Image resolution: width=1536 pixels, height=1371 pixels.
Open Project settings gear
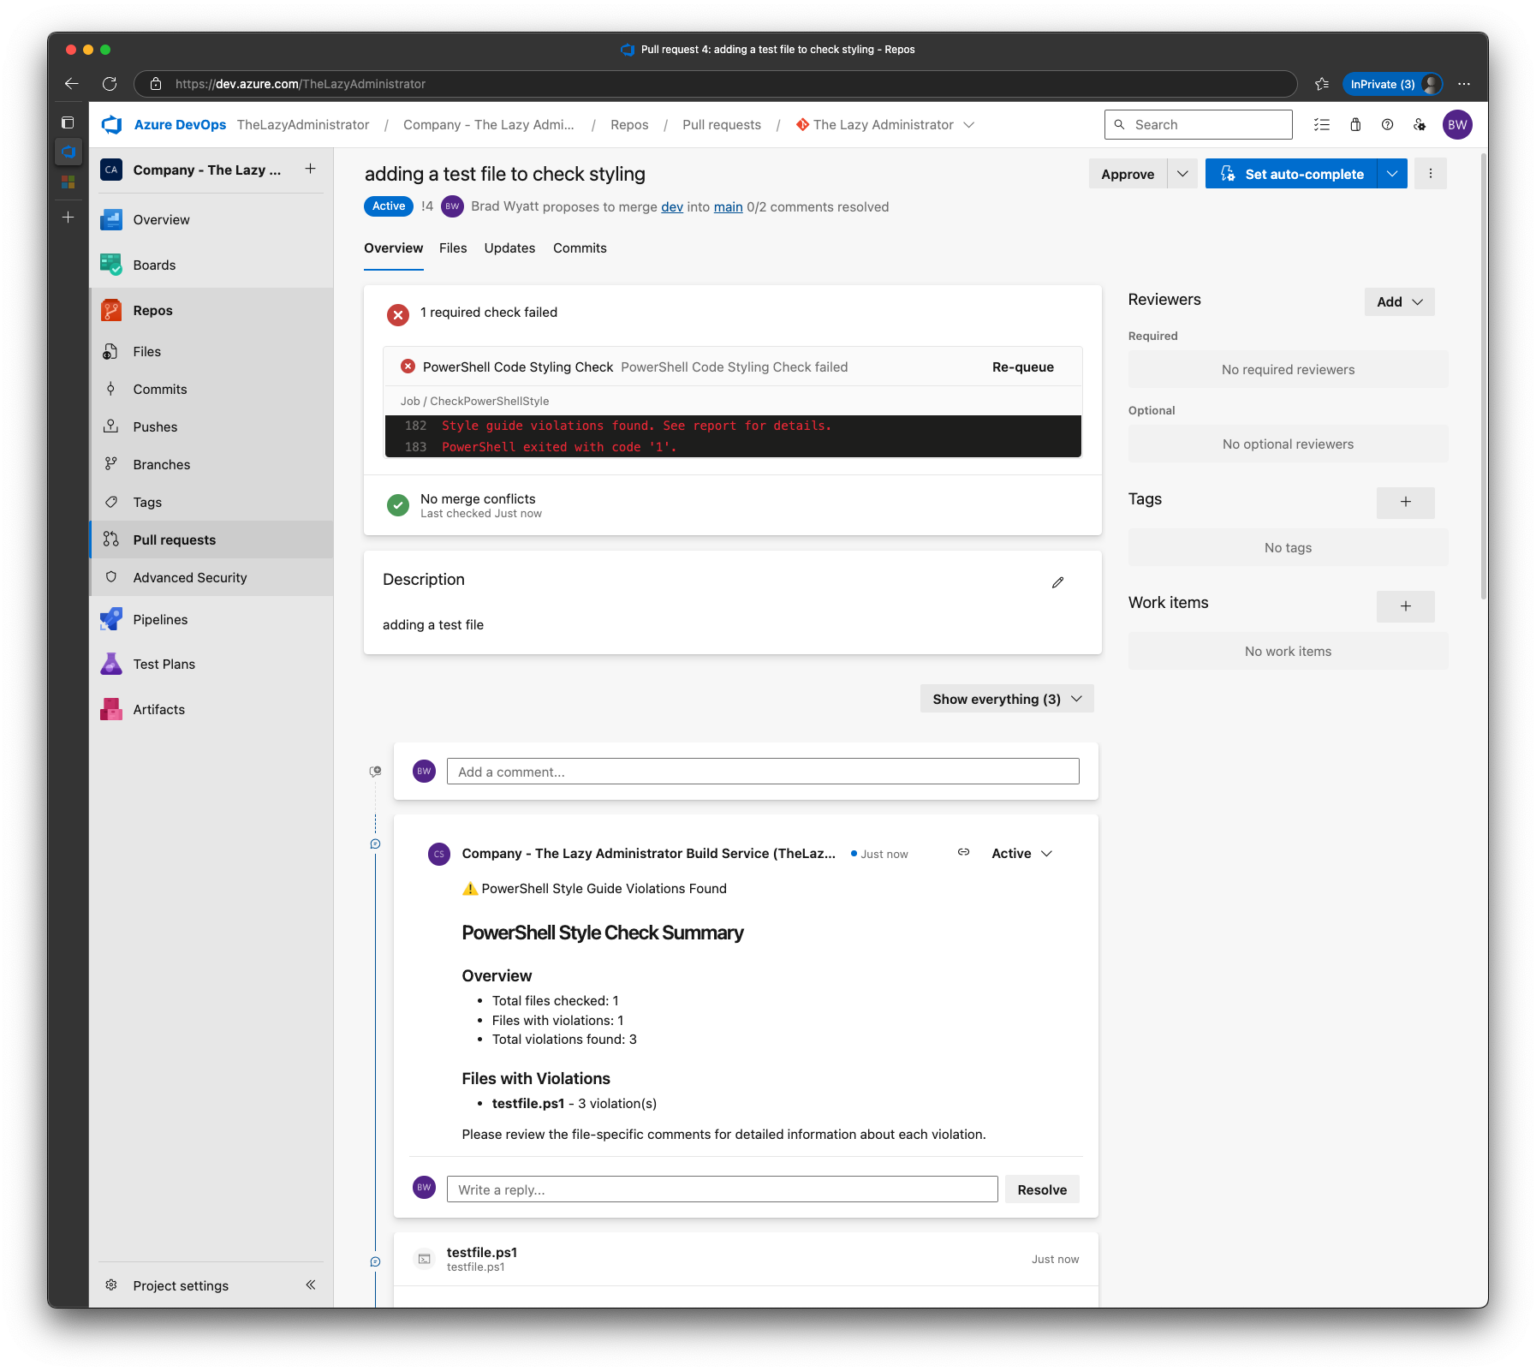(x=111, y=1286)
